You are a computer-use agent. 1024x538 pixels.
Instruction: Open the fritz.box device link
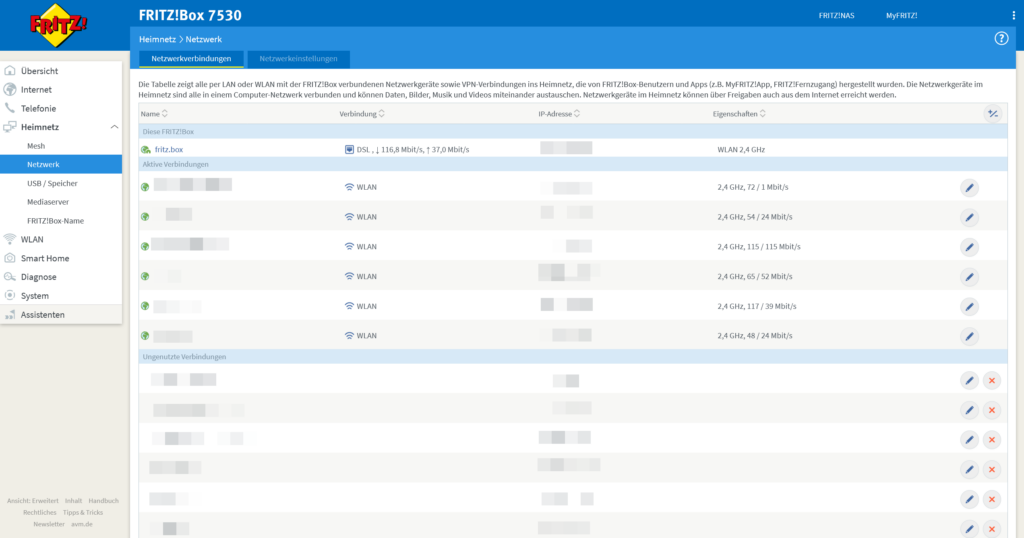(168, 150)
